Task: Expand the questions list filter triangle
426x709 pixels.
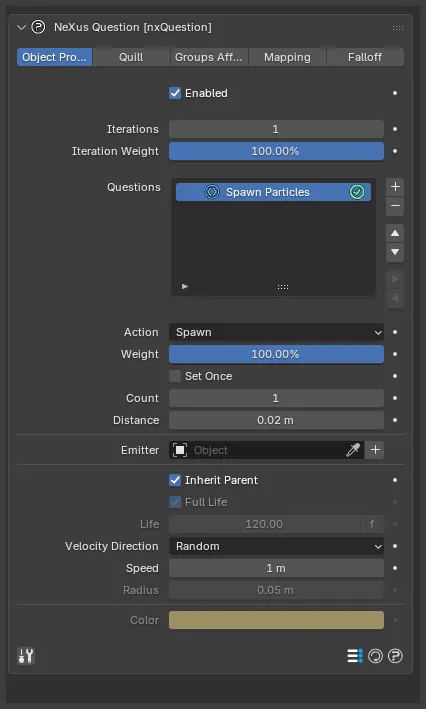Action: 185,287
